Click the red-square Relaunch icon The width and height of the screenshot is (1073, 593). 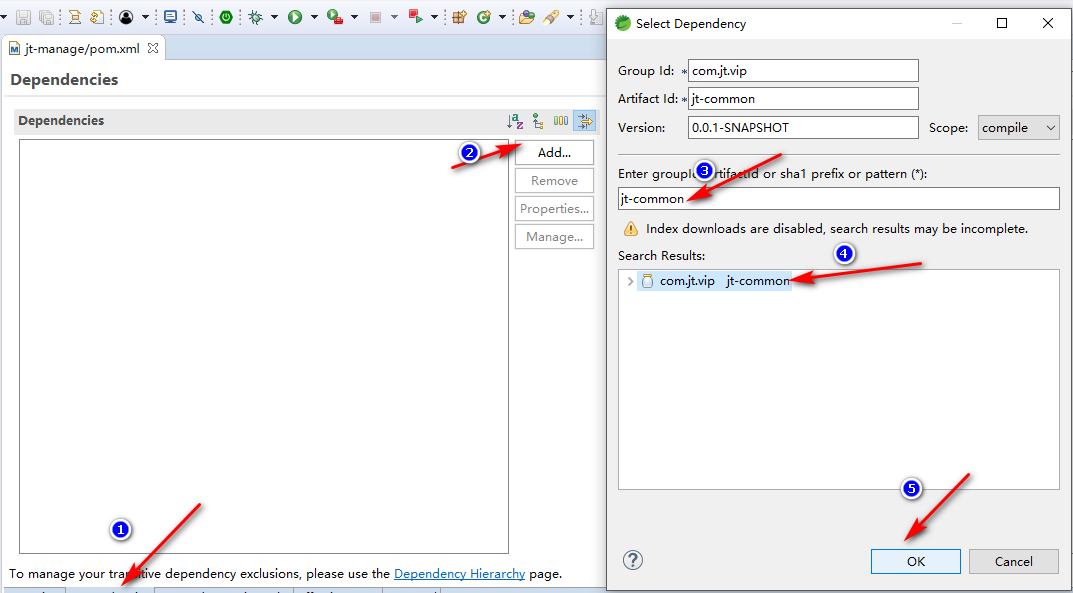coord(415,16)
